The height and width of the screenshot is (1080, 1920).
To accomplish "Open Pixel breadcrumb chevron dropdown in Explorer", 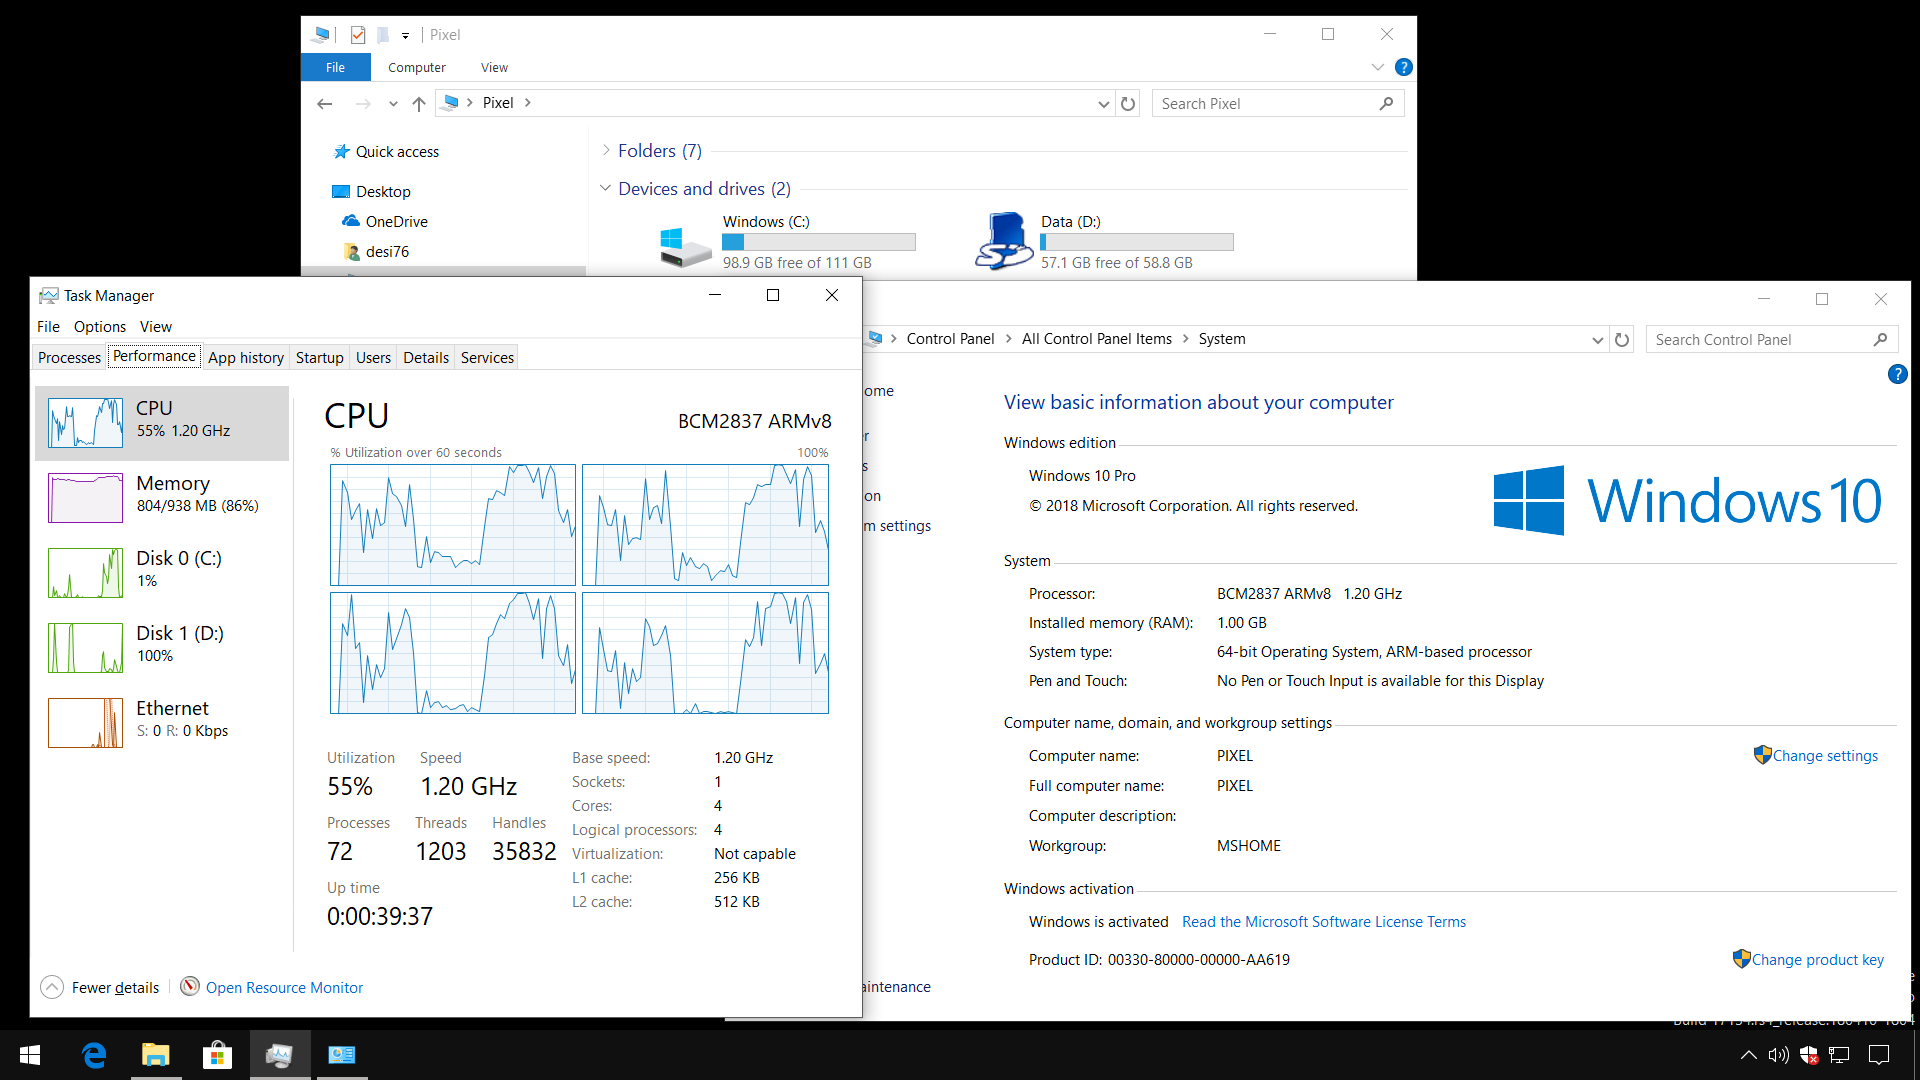I will [x=527, y=103].
